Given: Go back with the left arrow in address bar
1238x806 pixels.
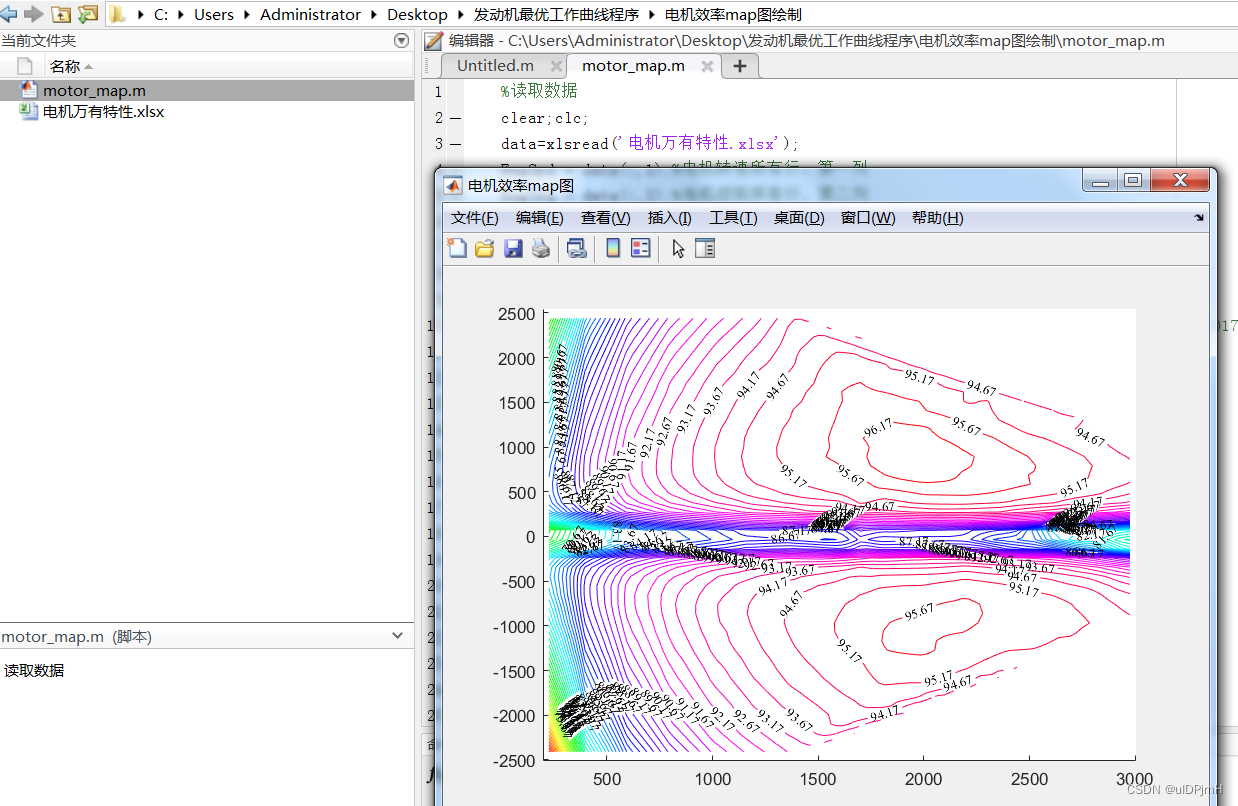Looking at the screenshot, I should pos(9,14).
